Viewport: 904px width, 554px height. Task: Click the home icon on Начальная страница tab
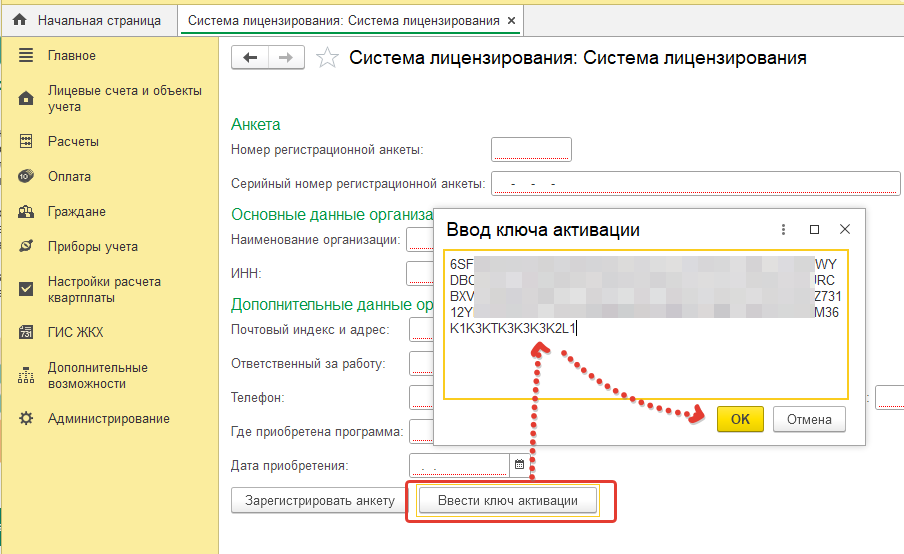(19, 20)
